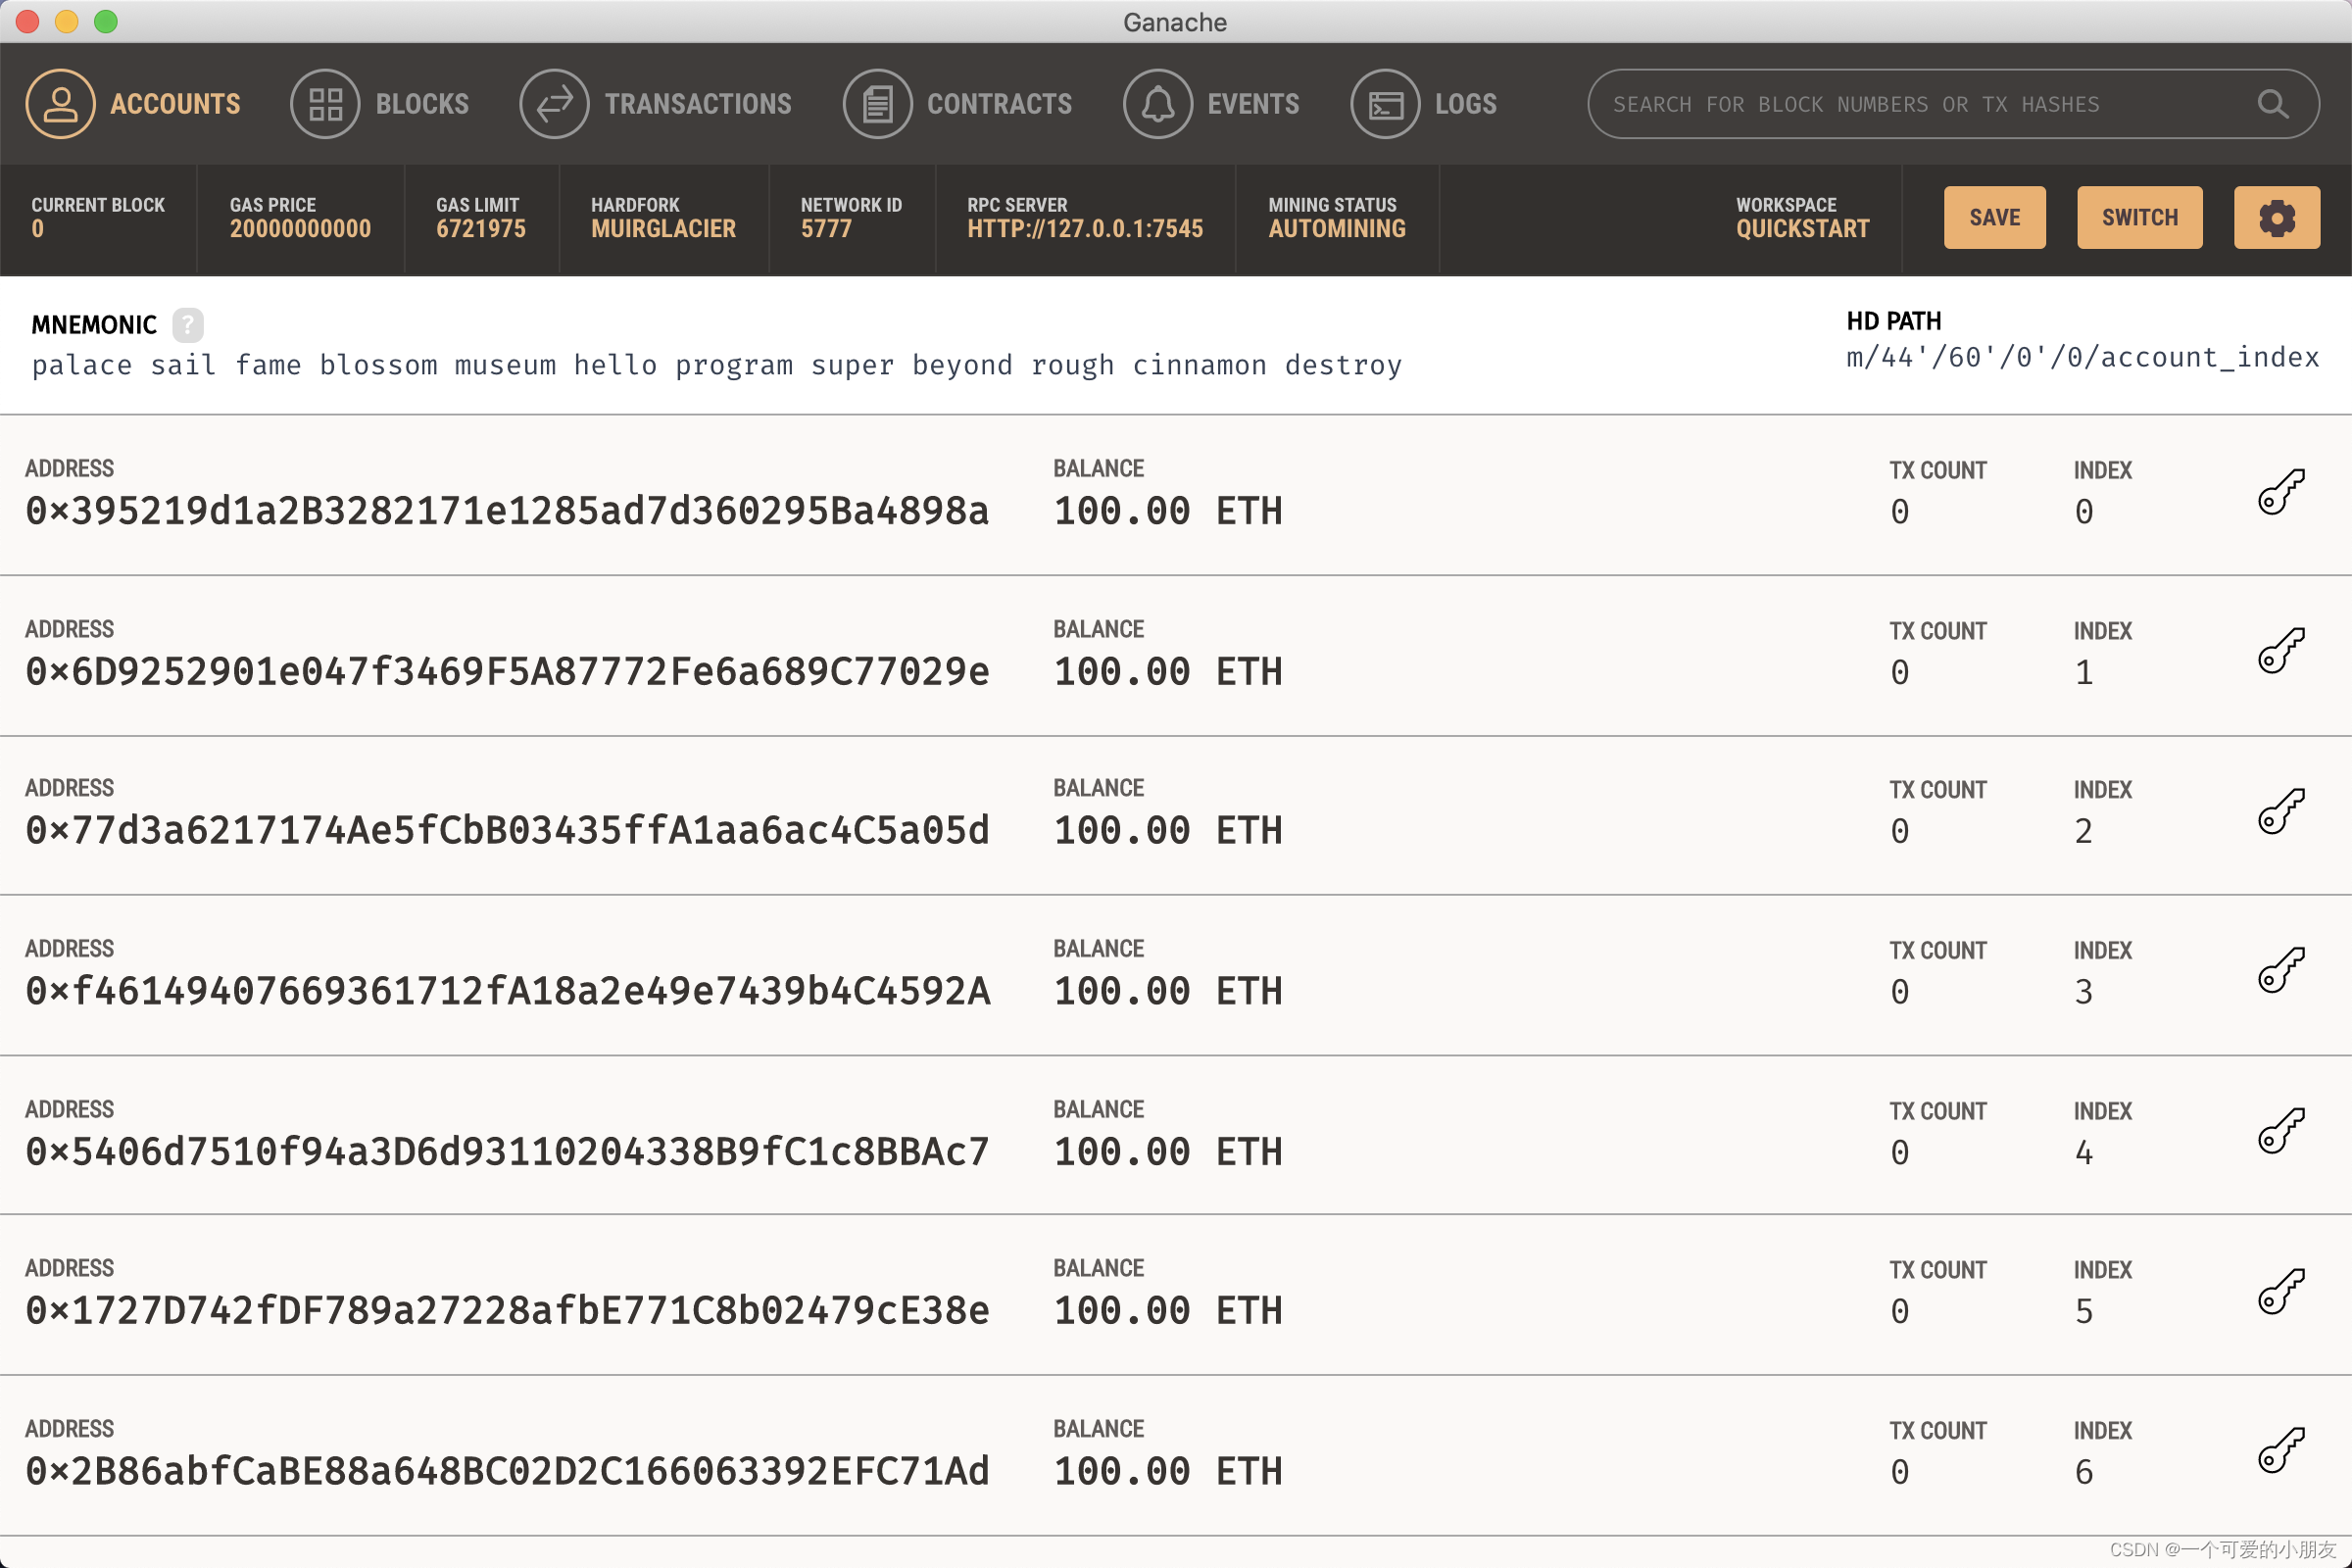
Task: Click key icon for account index 2
Action: 2281,811
